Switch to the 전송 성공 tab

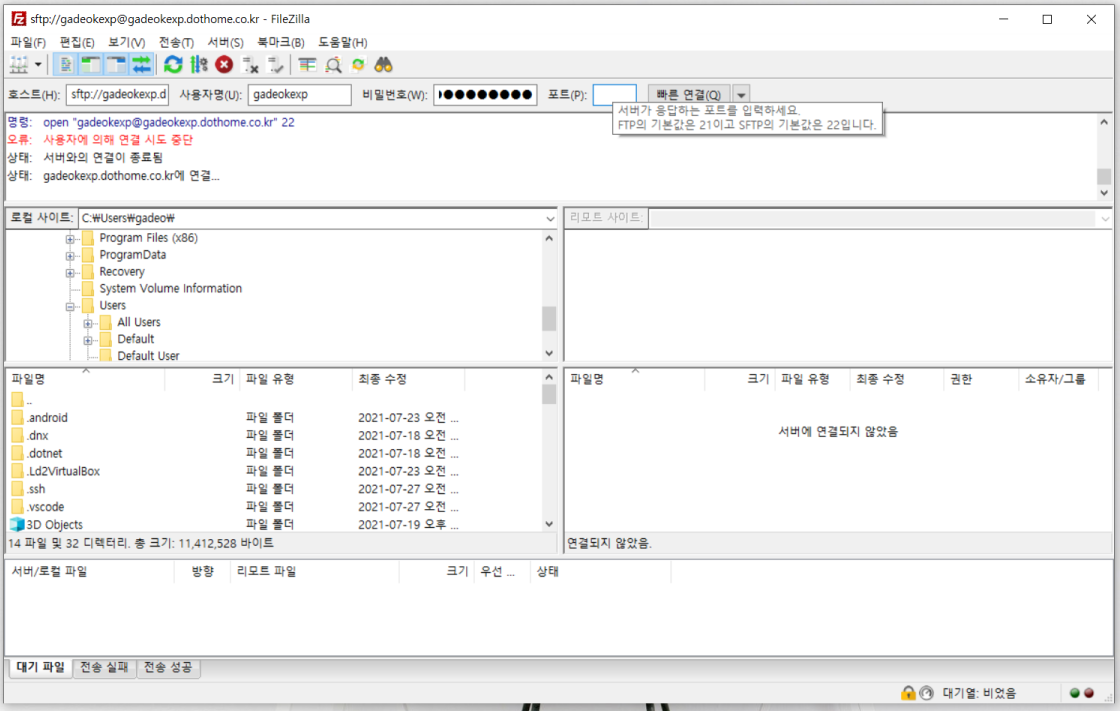click(168, 667)
